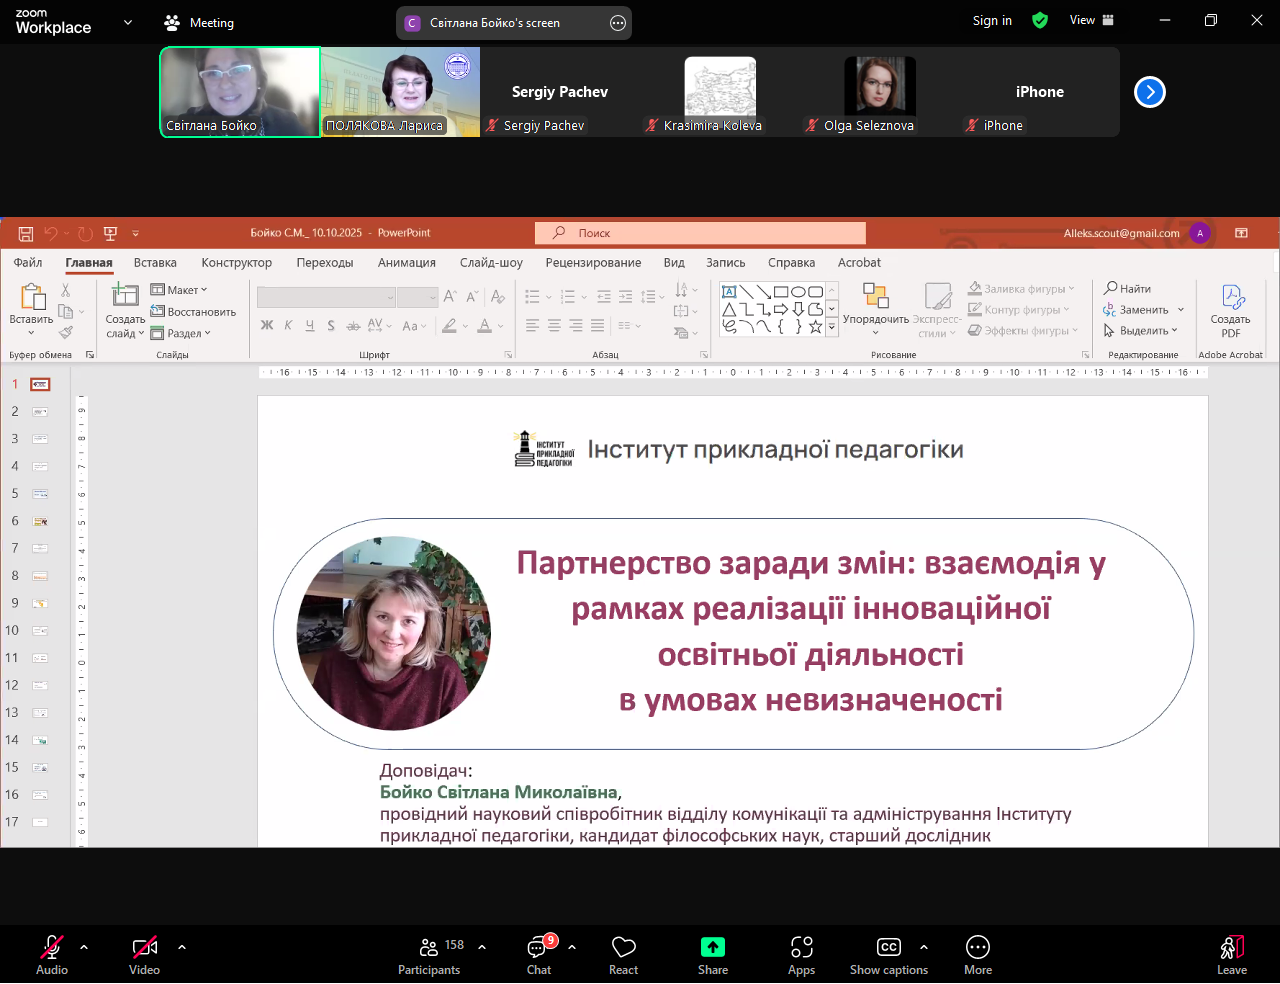Open Zoom Workplace dropdown chevron
Screen dimensions: 1280x984
[128, 22]
